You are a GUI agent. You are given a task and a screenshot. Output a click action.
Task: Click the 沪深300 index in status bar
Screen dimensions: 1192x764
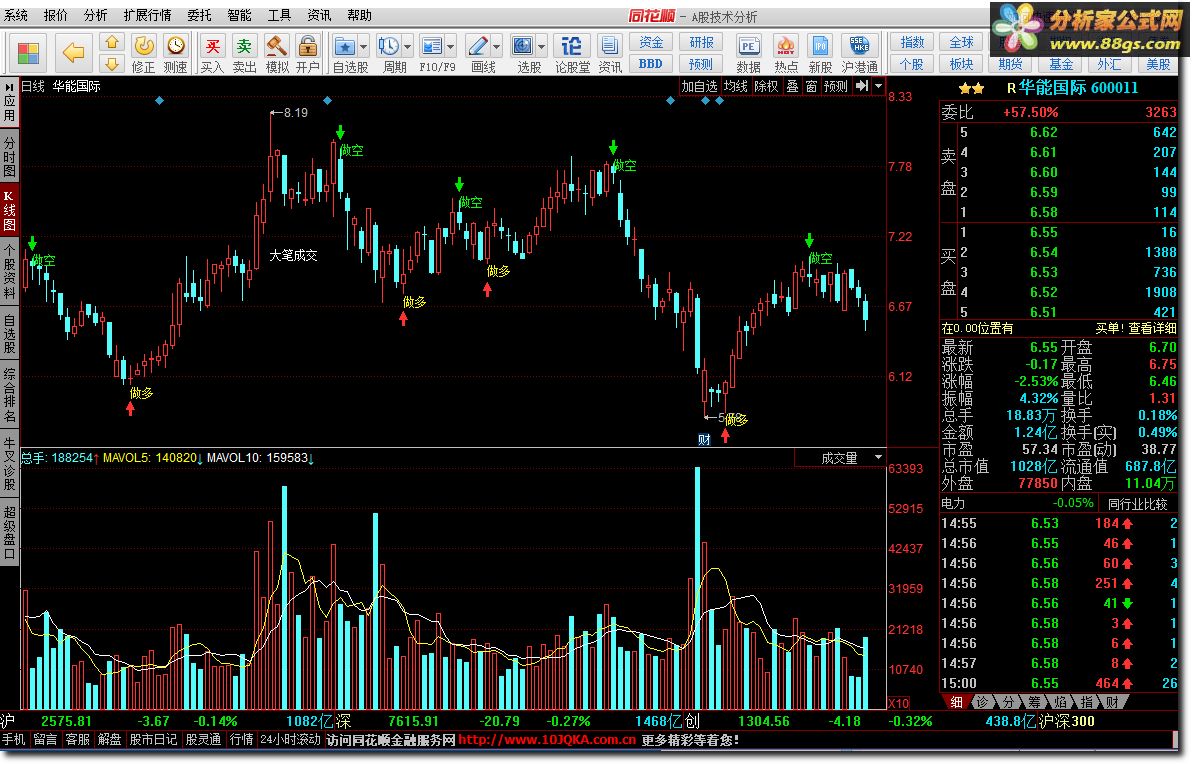tap(1067, 721)
